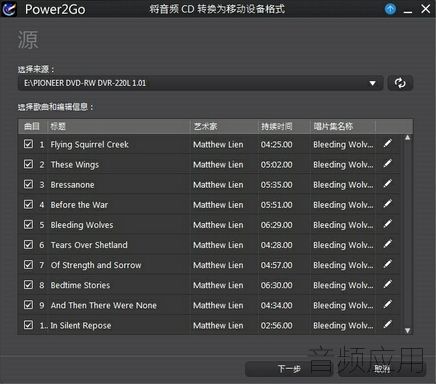
Task: Click the track list scroll down arrow
Action: click(407, 331)
